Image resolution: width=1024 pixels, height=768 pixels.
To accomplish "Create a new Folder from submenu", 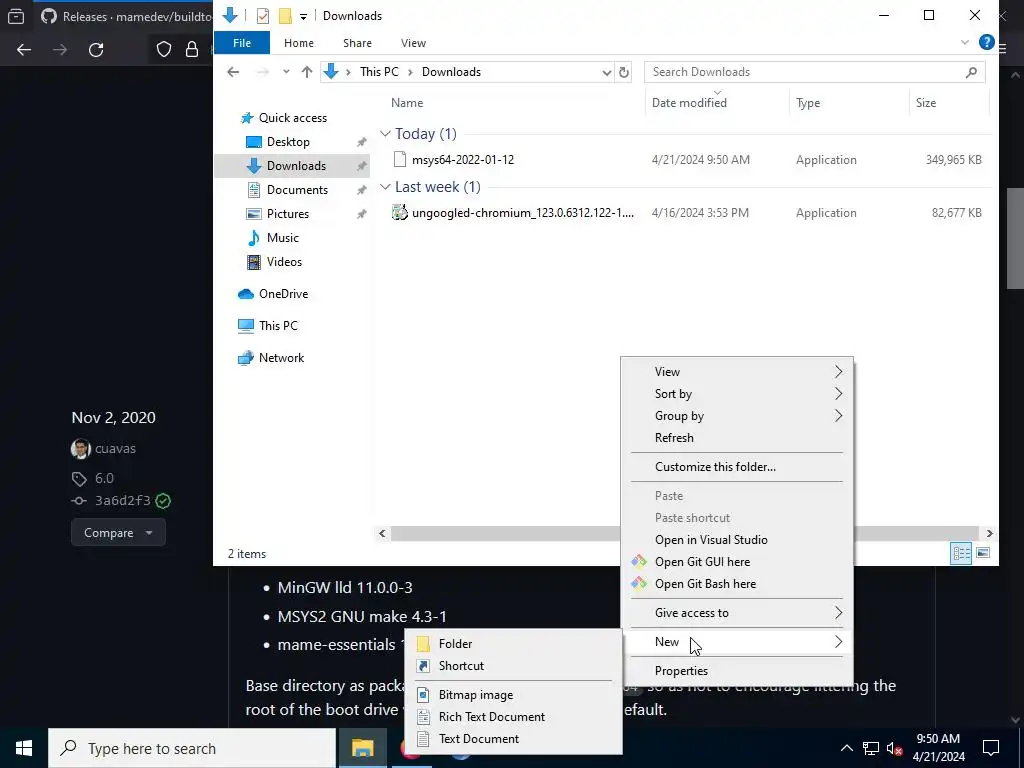I will [x=513, y=644].
